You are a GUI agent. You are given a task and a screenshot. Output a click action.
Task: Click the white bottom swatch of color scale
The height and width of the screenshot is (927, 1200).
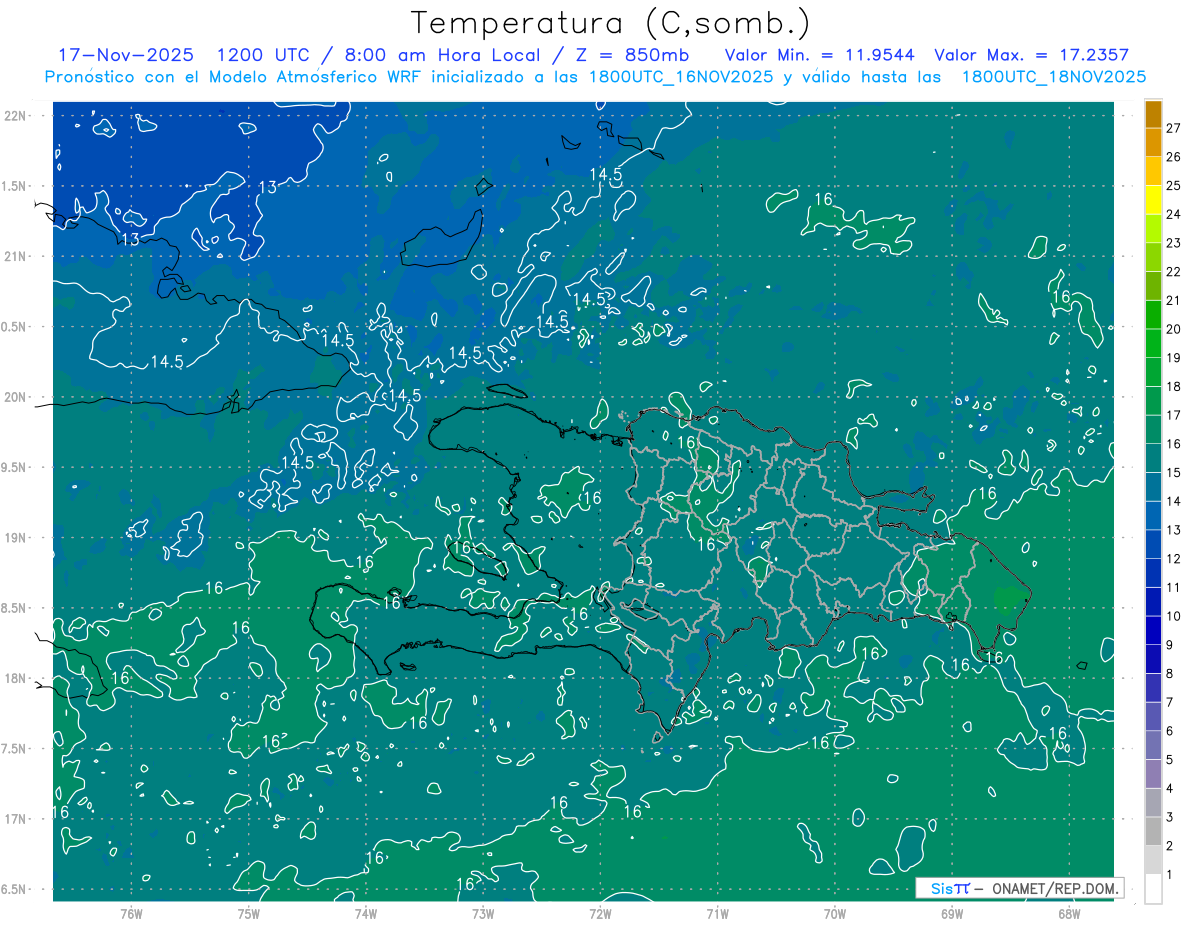[1154, 889]
